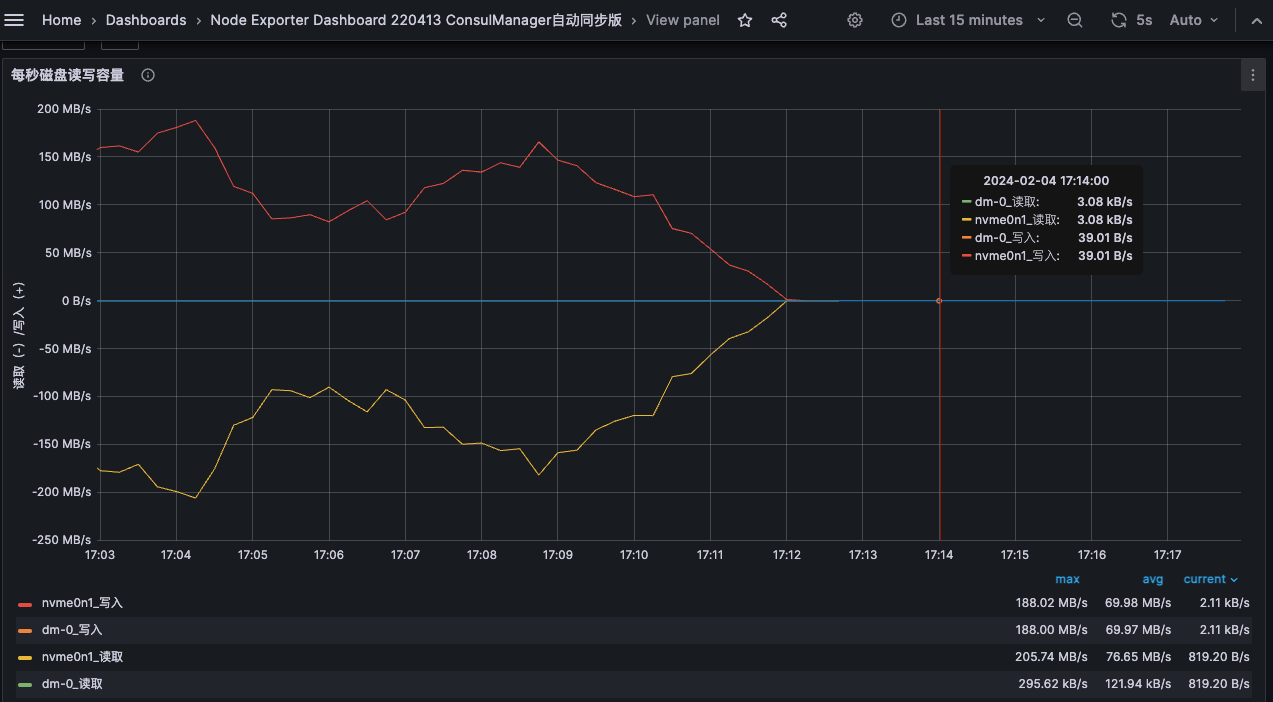Change color of nvme0n1_读取 yellow swatch

click(25, 658)
